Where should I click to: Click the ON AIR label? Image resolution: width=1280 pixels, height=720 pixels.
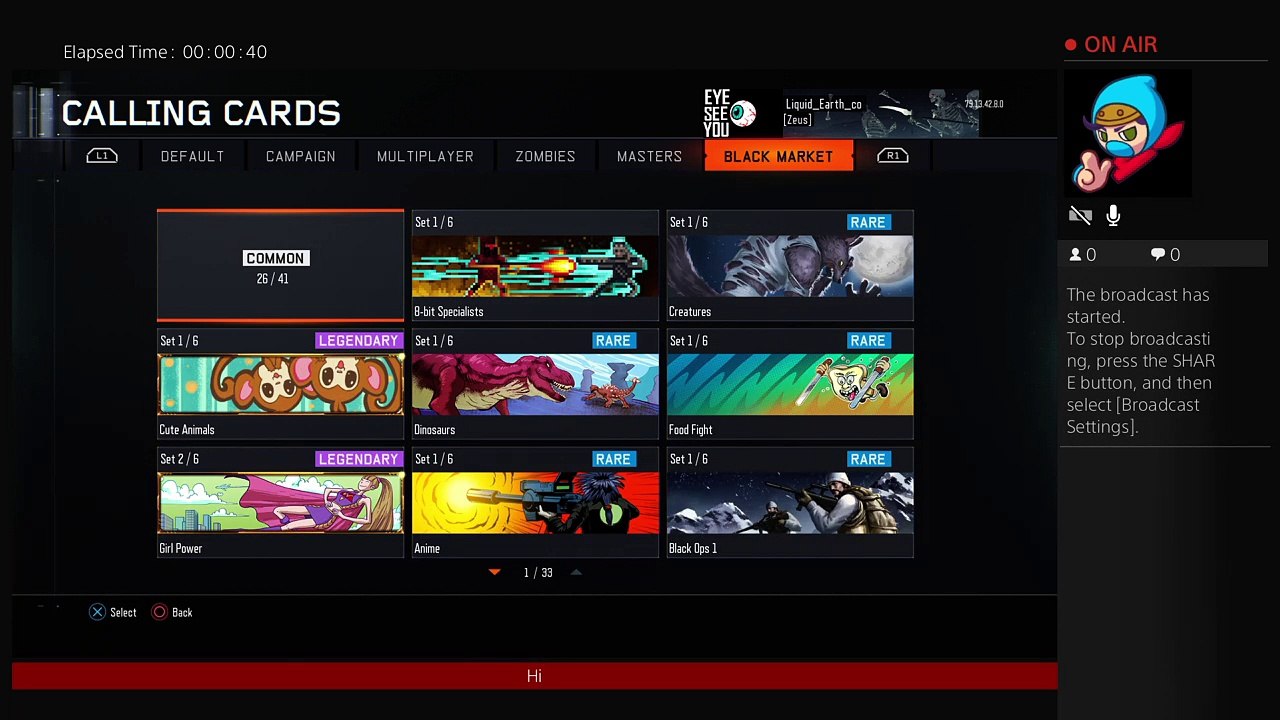tap(1121, 45)
